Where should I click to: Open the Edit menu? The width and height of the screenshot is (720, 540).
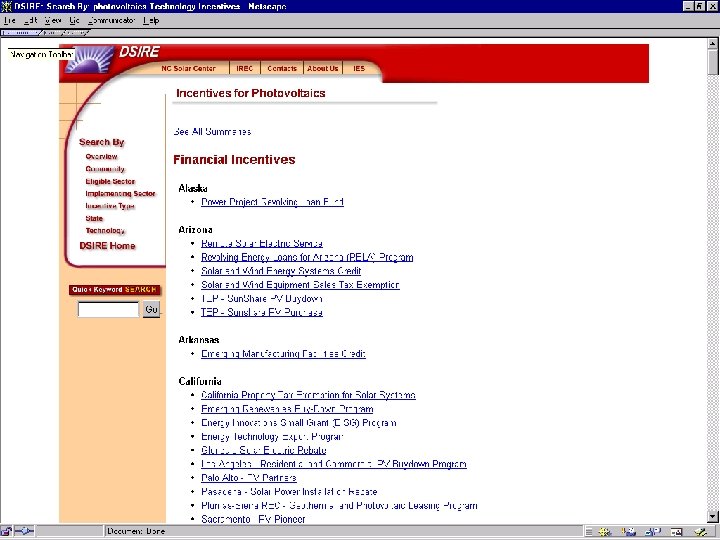[x=30, y=20]
